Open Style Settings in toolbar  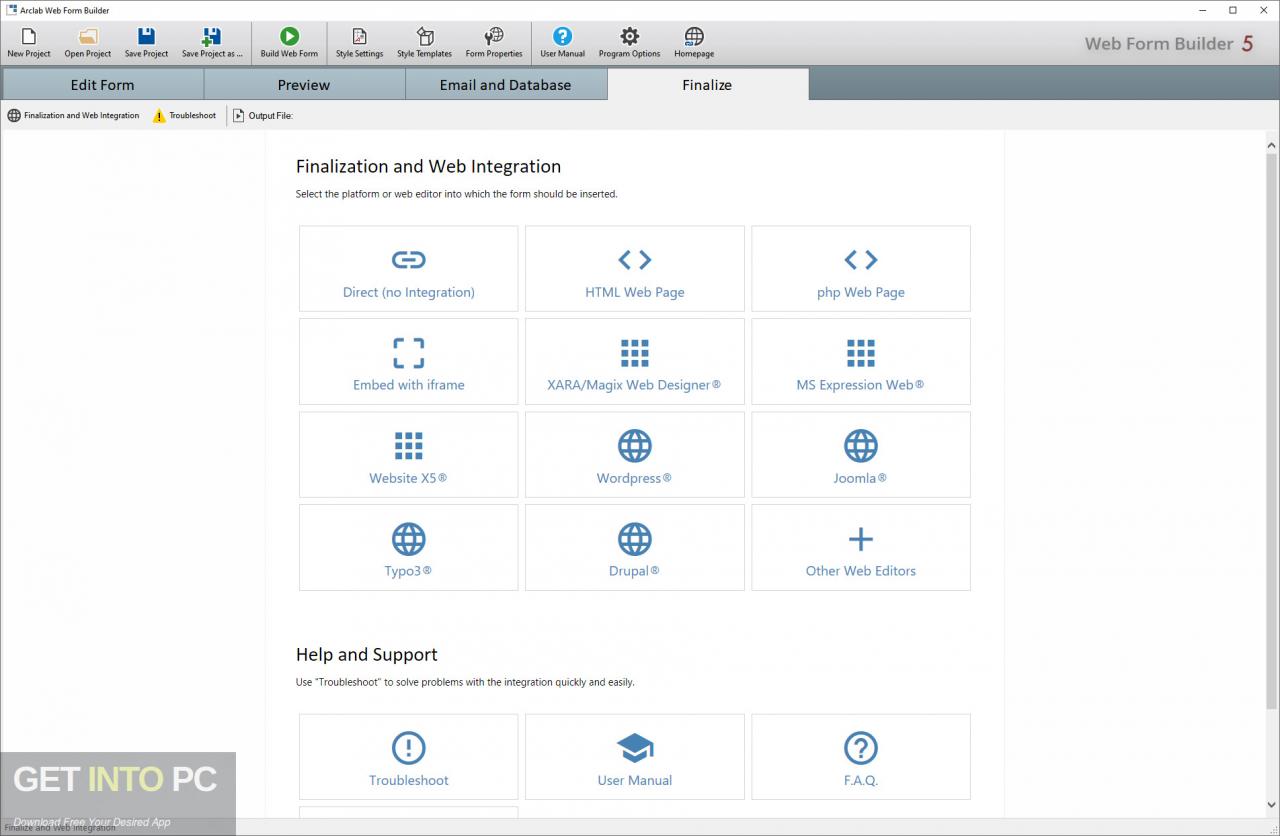(x=359, y=43)
